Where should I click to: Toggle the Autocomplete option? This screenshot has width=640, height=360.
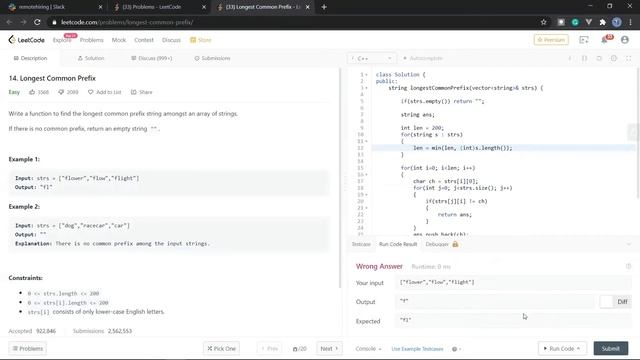[422, 58]
